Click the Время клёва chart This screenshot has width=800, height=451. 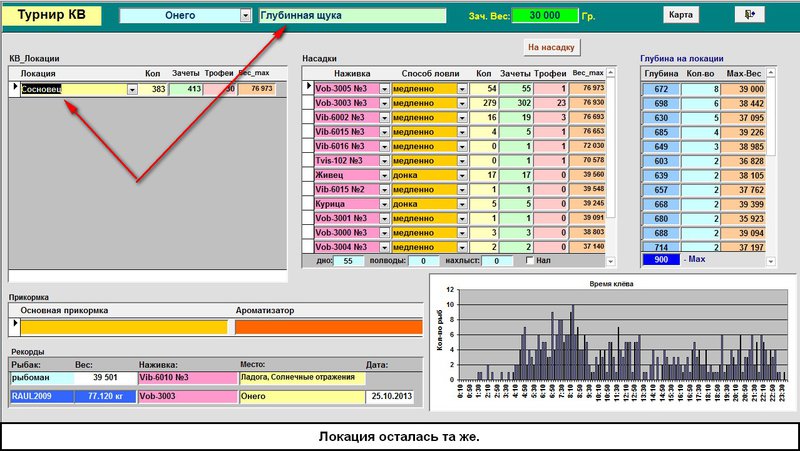click(612, 342)
